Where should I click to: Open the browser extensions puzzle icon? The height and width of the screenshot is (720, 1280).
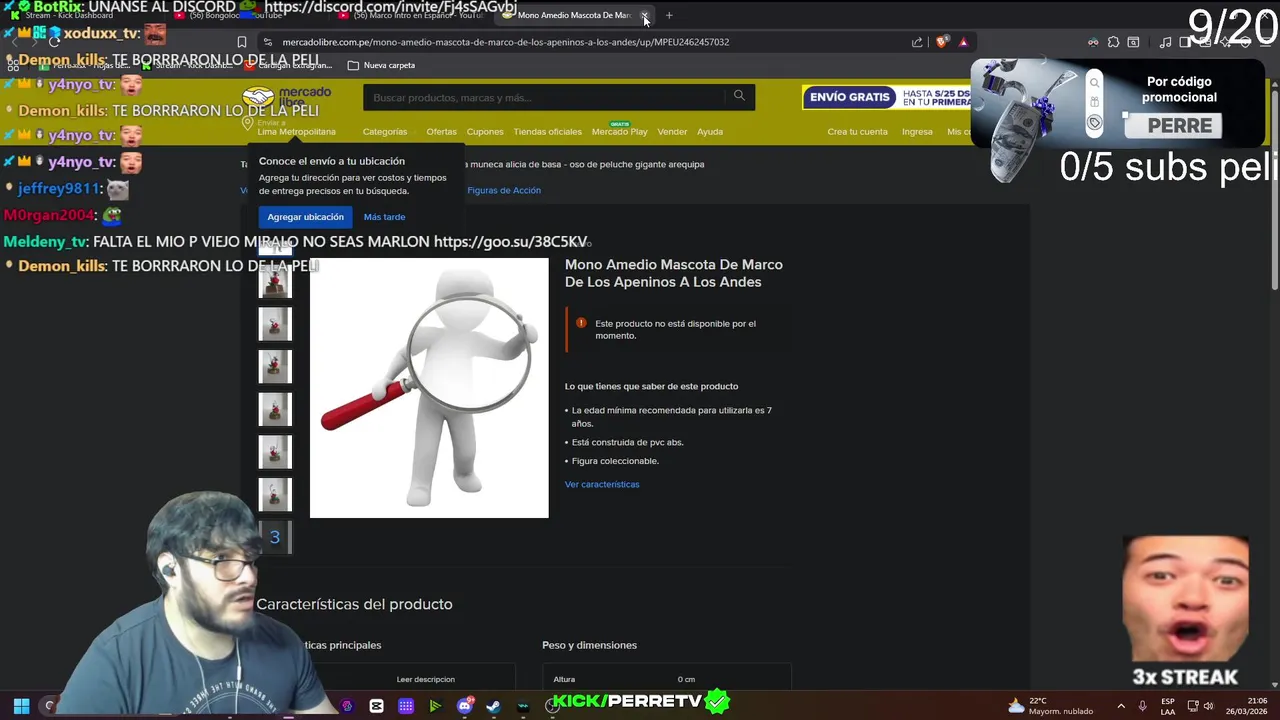coord(1113,42)
